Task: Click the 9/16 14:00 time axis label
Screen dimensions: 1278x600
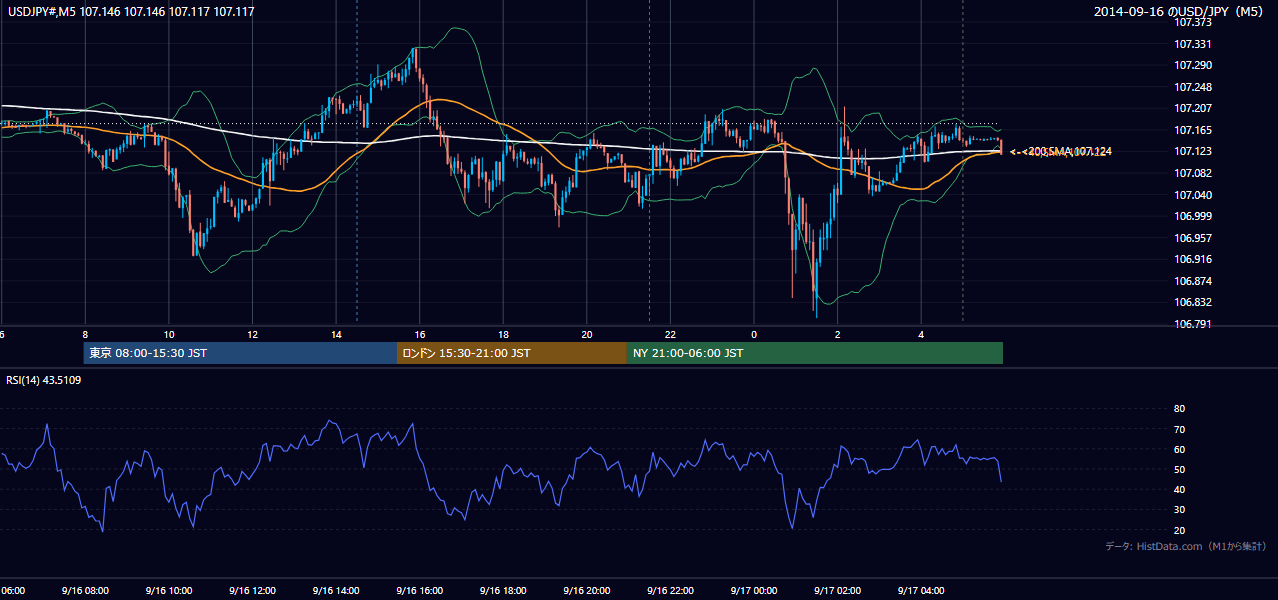Action: 335,591
